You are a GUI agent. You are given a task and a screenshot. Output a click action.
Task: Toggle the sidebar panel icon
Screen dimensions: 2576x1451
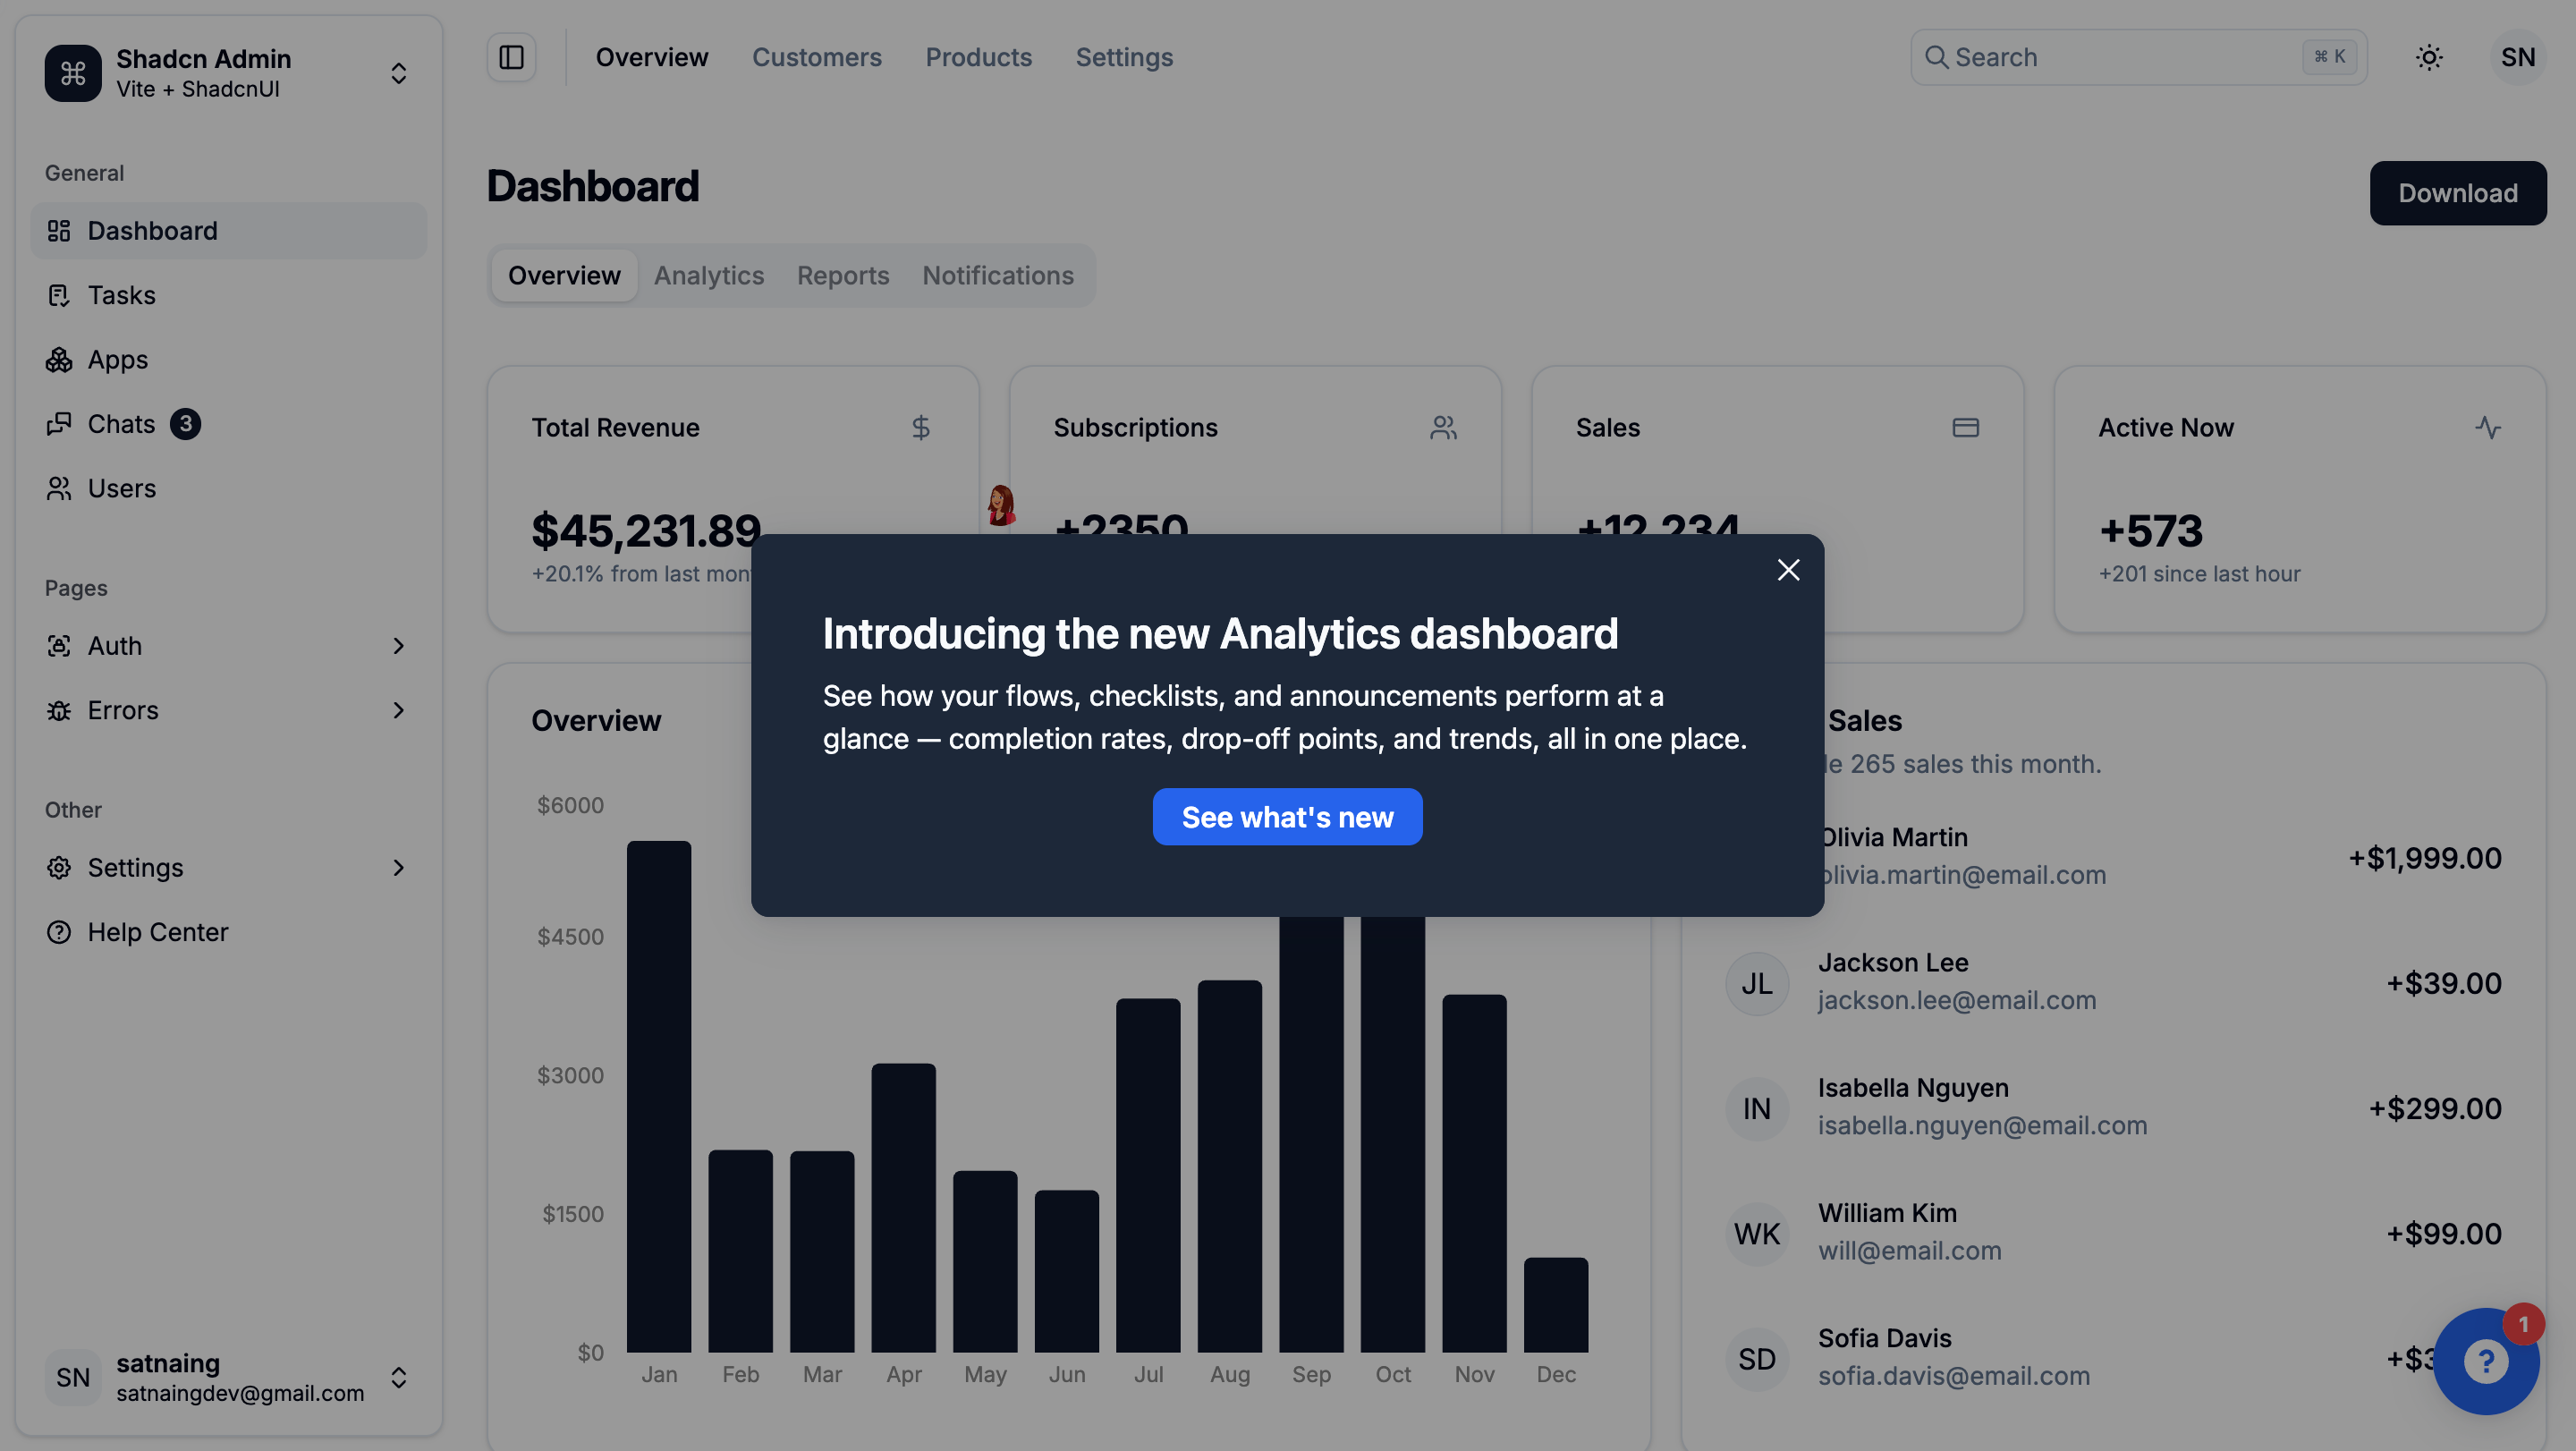pos(511,57)
